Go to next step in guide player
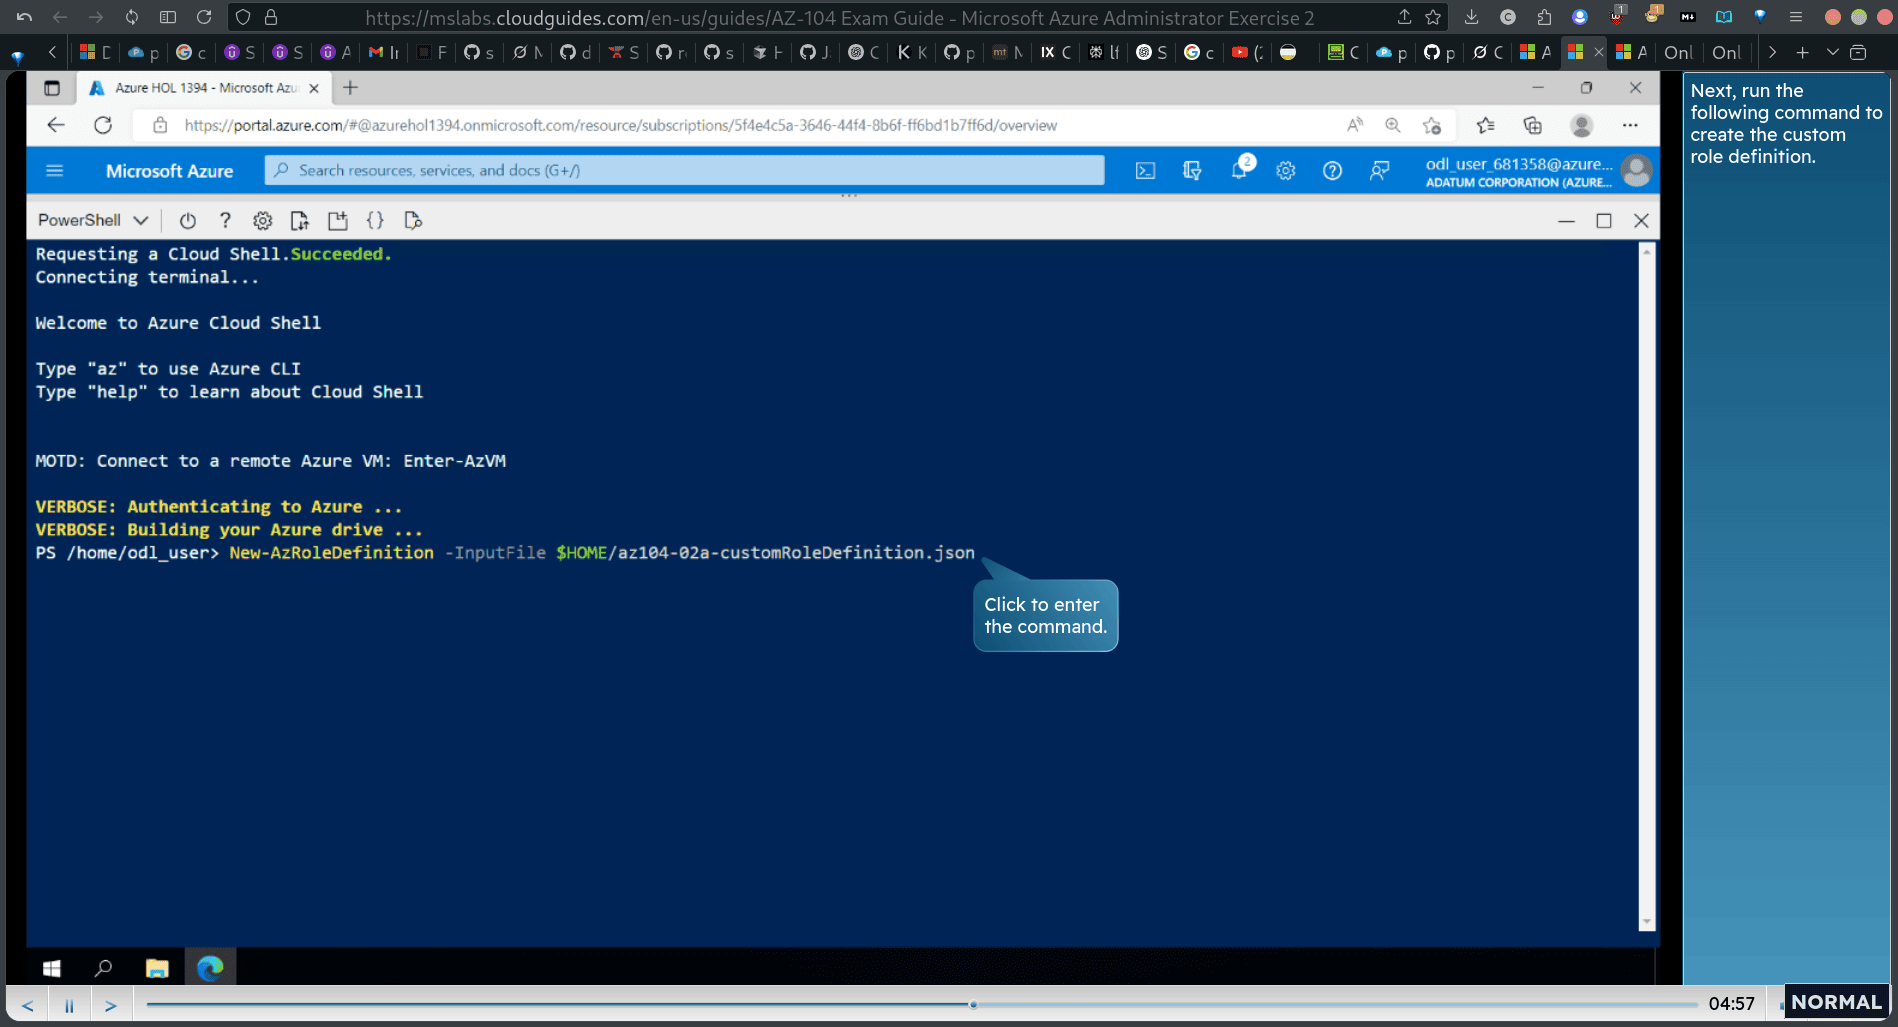 point(111,1005)
